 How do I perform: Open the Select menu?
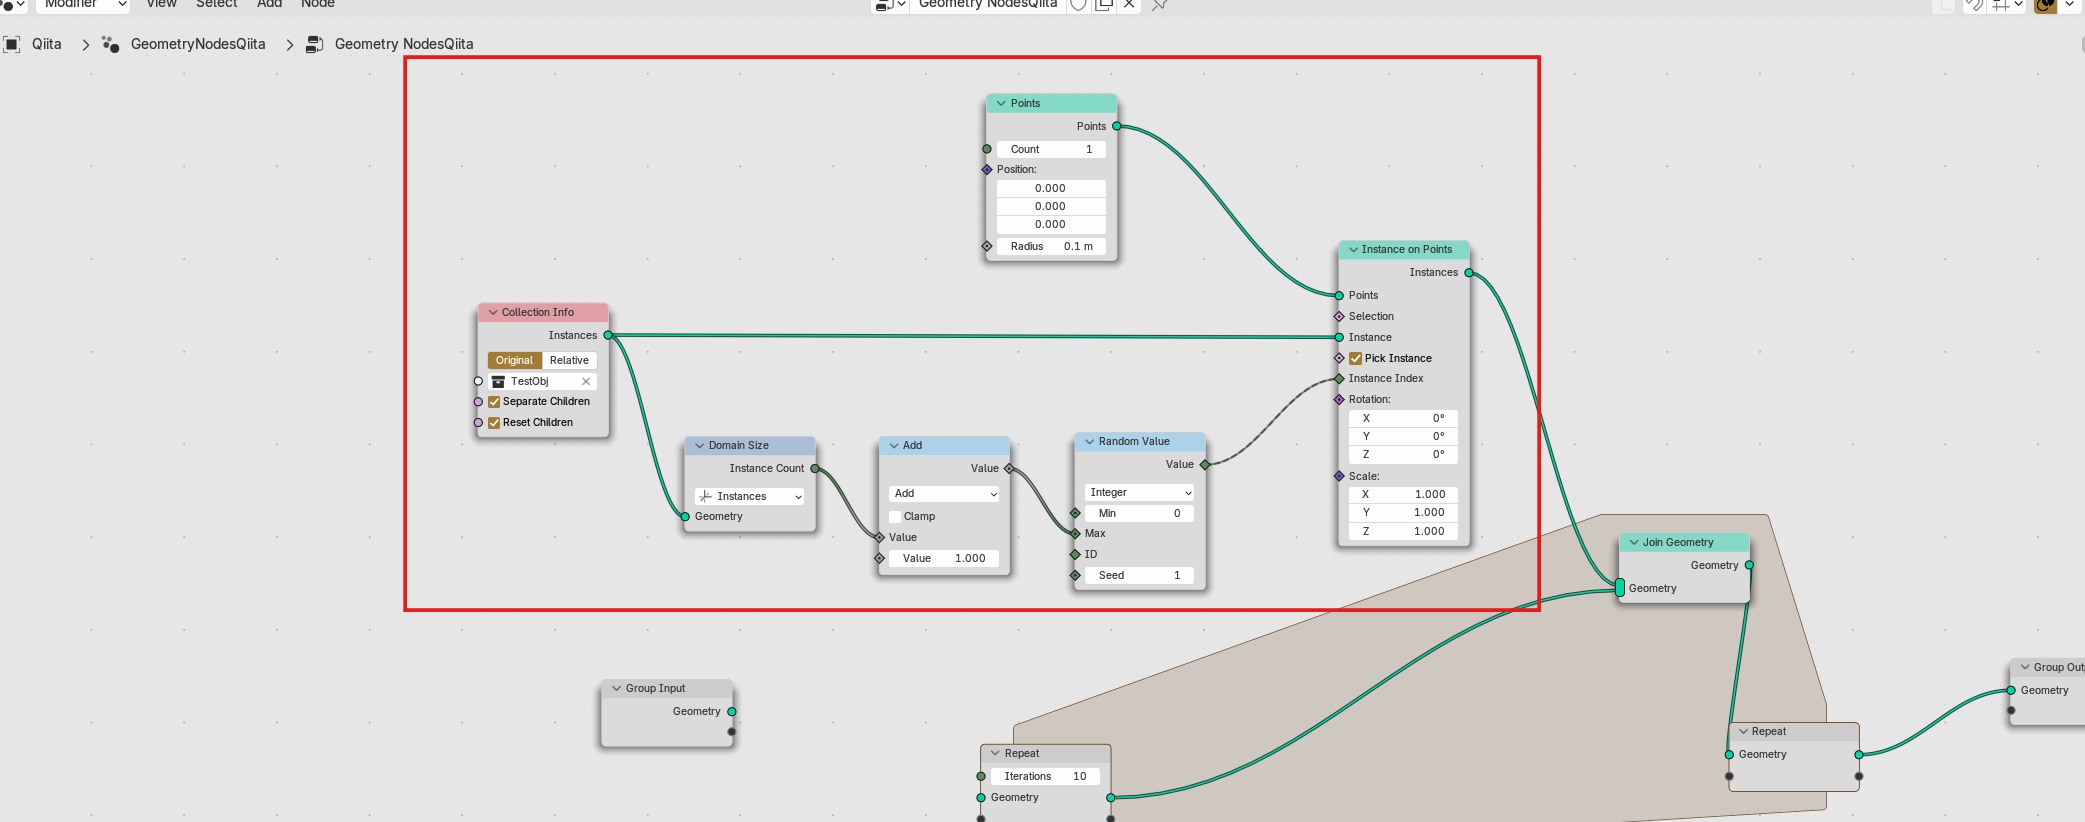[216, 4]
